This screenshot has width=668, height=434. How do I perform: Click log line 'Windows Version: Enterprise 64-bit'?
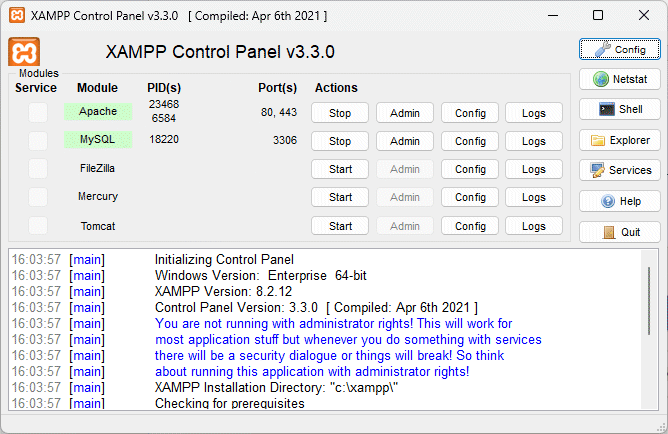pyautogui.click(x=261, y=276)
